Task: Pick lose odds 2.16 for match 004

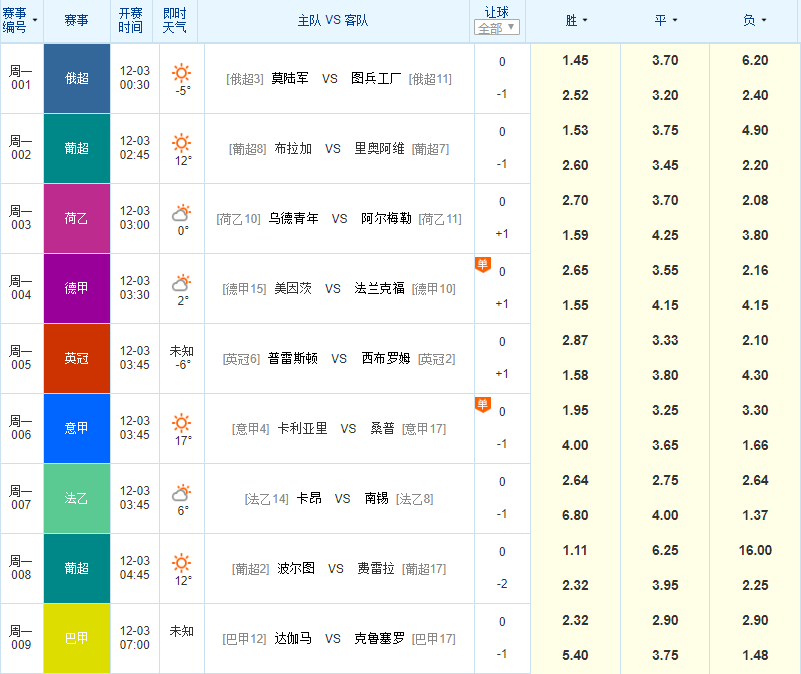Action: (x=755, y=270)
